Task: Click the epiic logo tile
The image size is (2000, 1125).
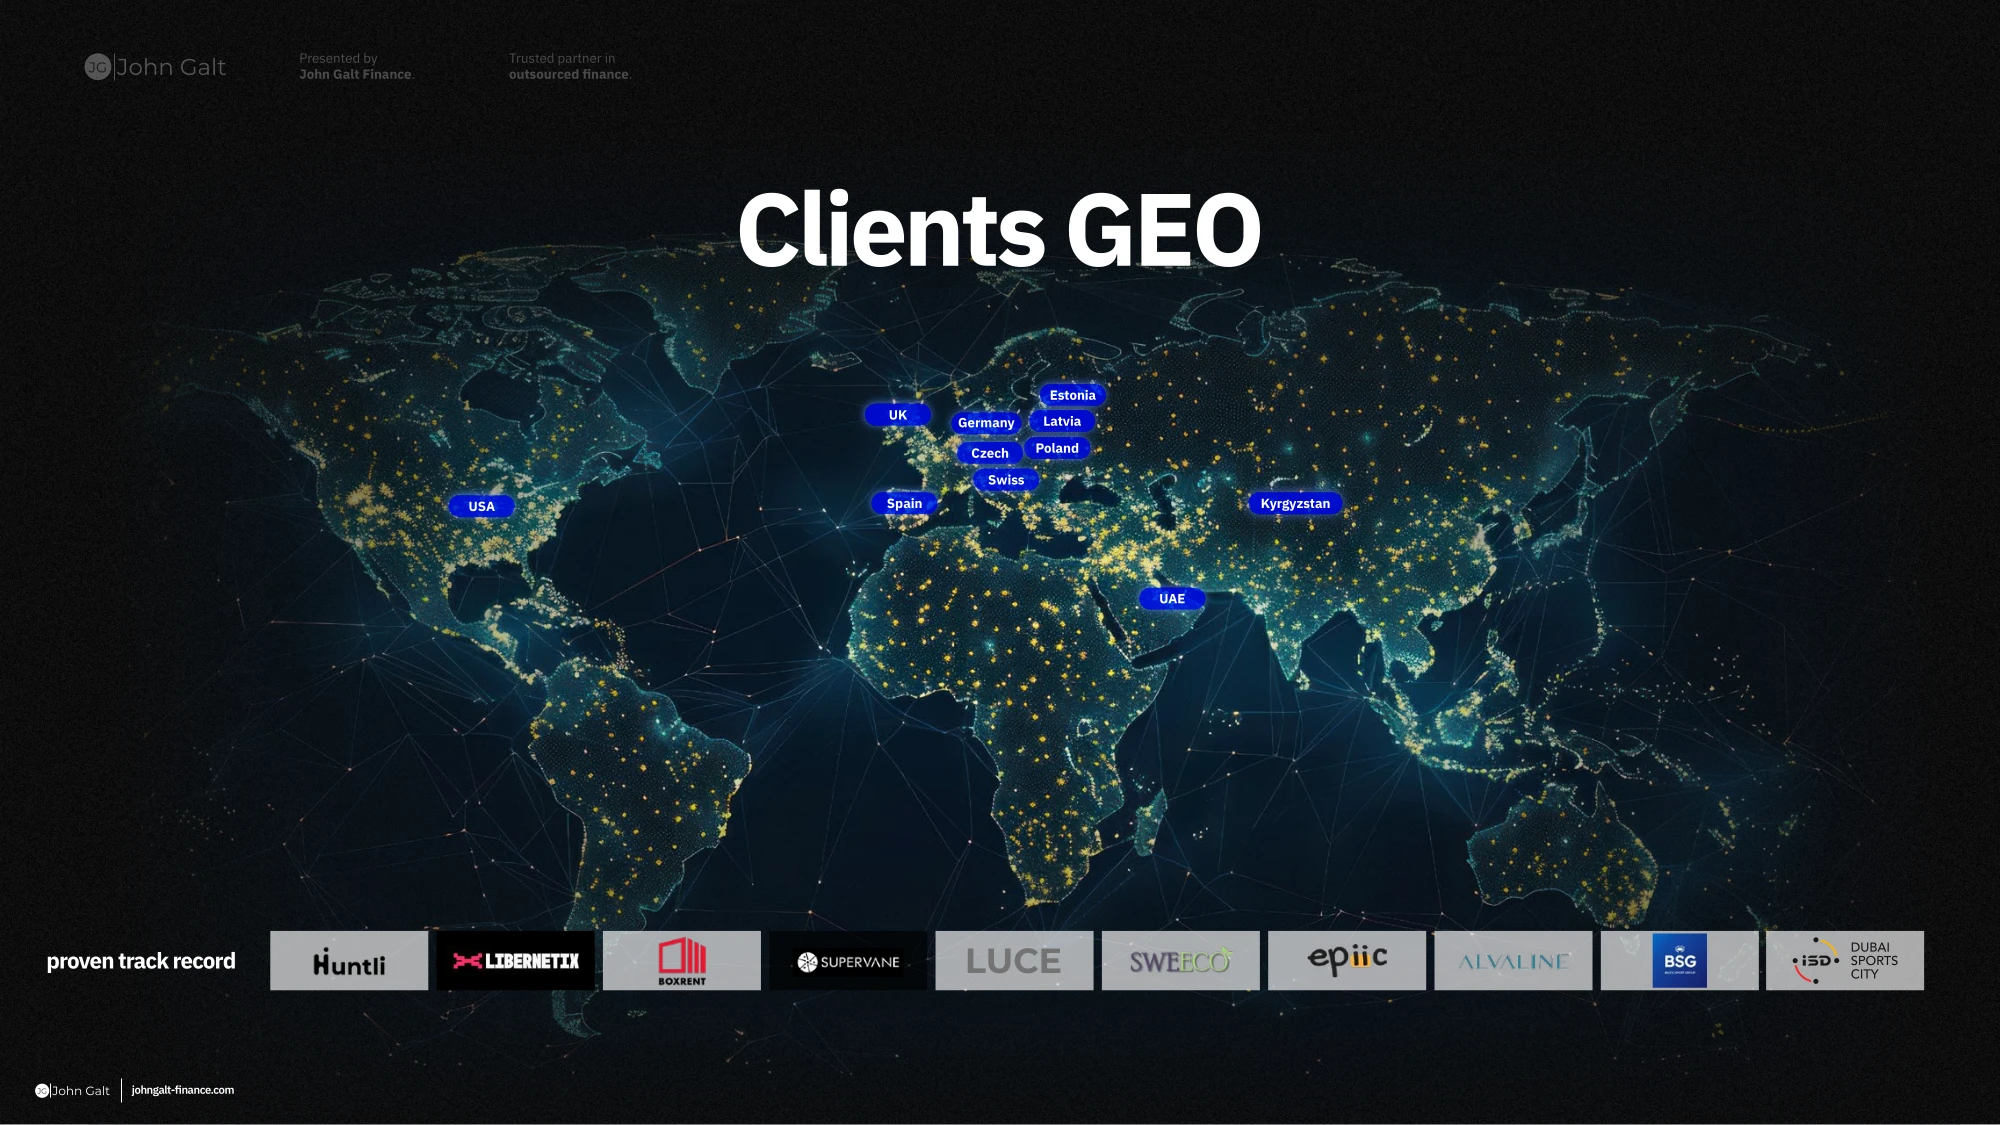Action: click(x=1347, y=961)
